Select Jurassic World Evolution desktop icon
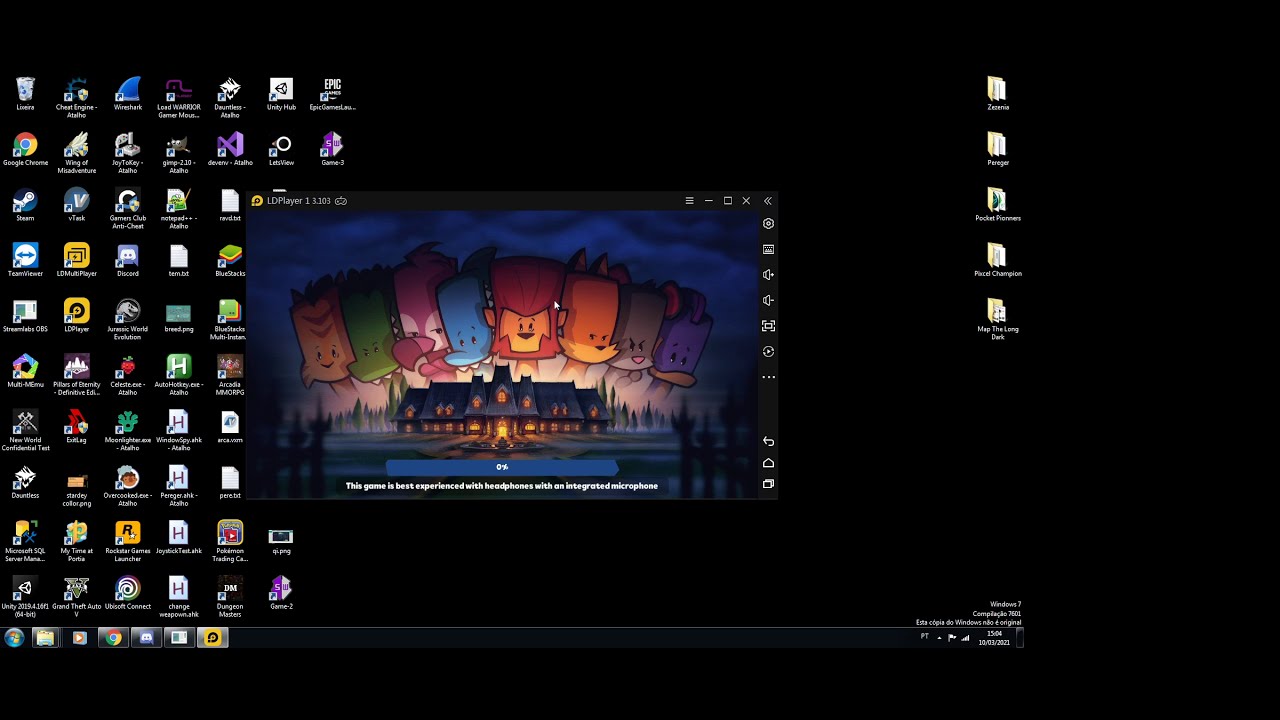Image resolution: width=1280 pixels, height=720 pixels. coord(128,320)
